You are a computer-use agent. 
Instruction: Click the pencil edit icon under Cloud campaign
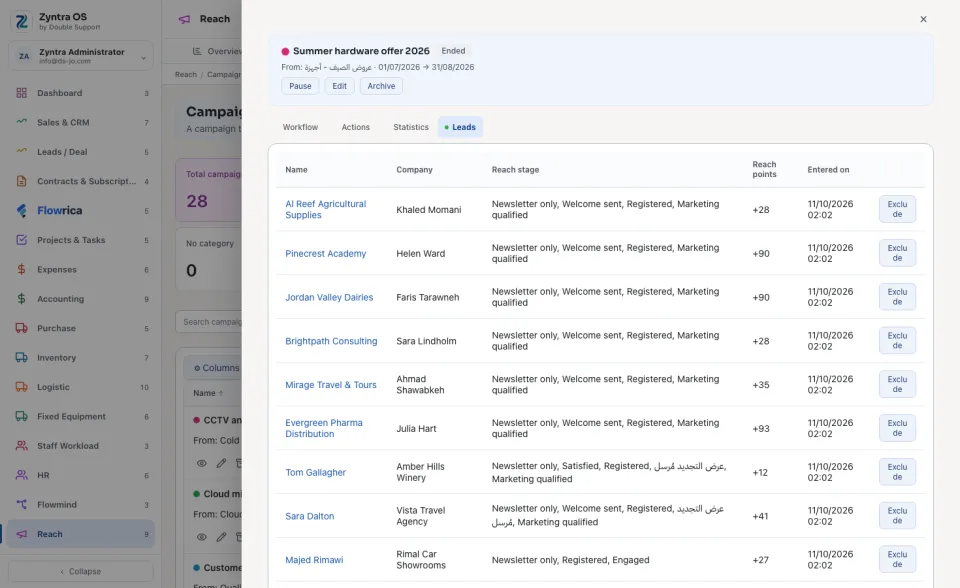coord(221,537)
